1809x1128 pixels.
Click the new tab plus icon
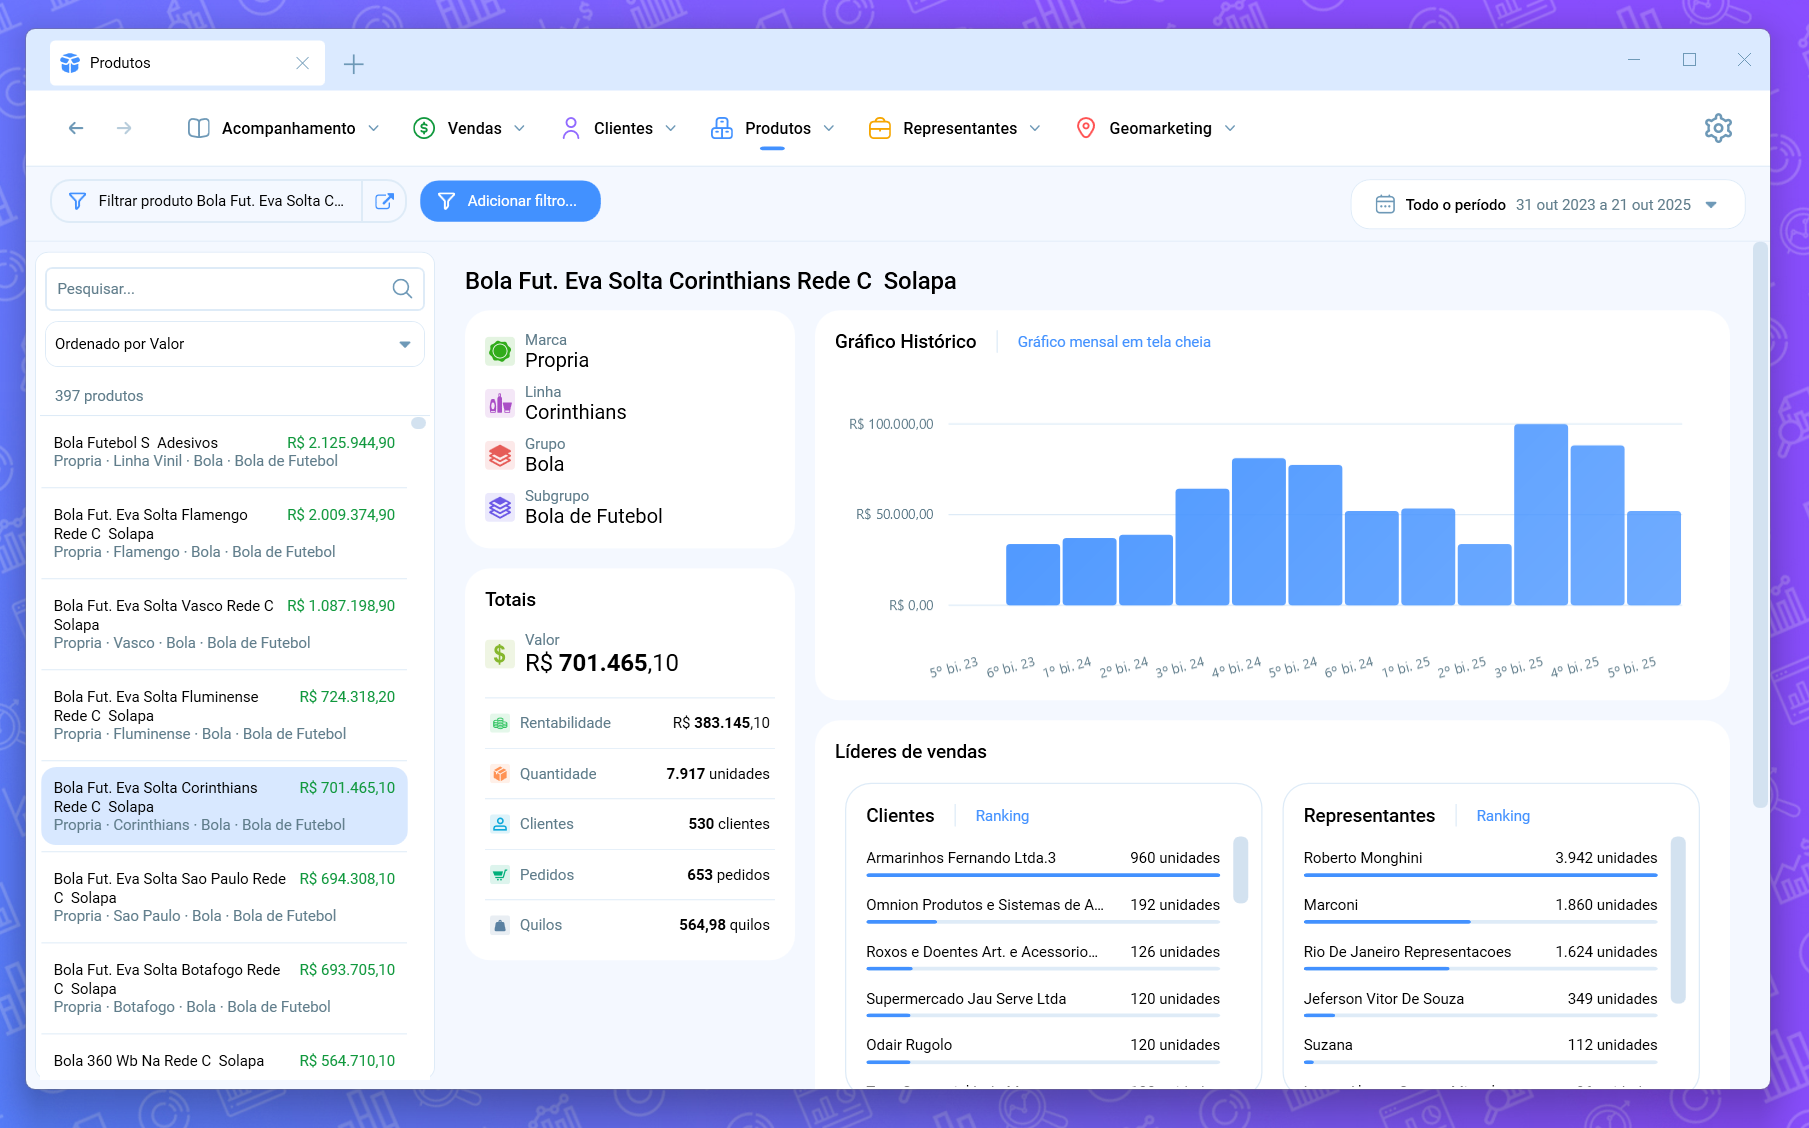tap(353, 64)
